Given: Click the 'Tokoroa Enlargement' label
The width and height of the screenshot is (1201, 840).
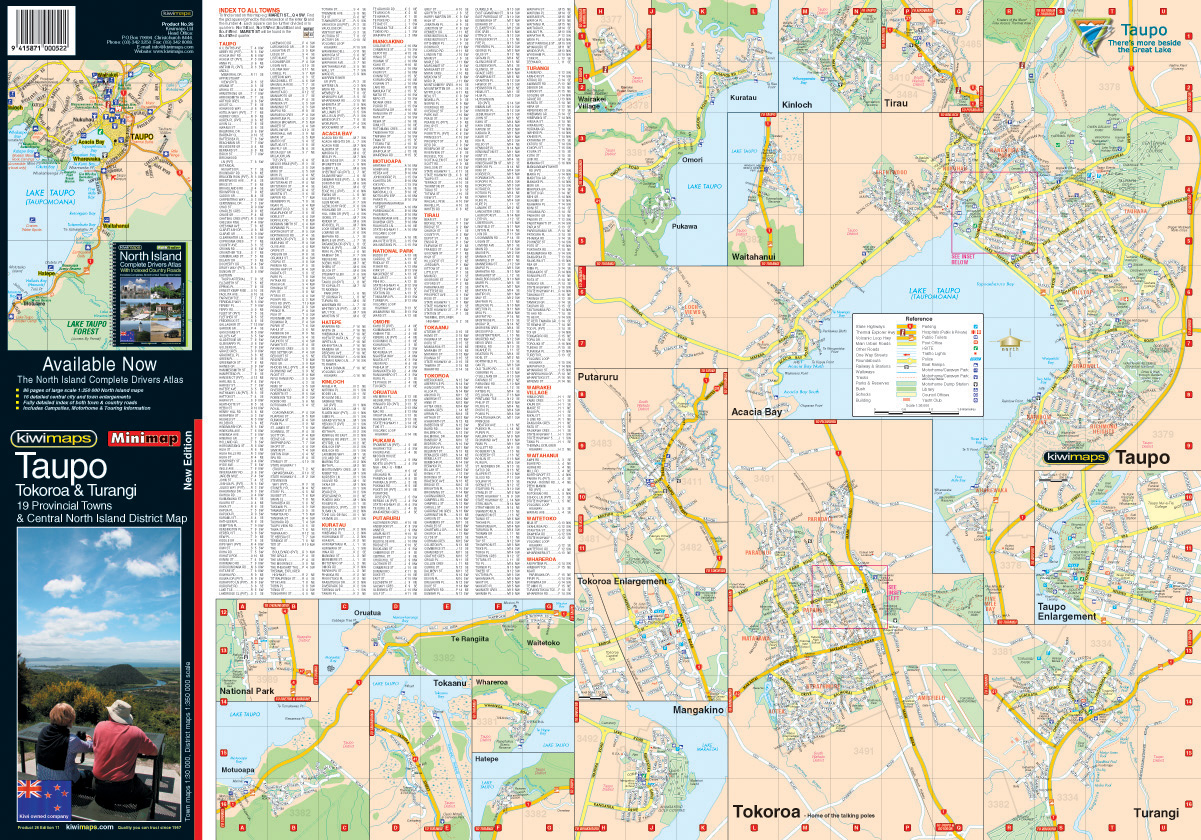Looking at the screenshot, I should pyautogui.click(x=622, y=581).
